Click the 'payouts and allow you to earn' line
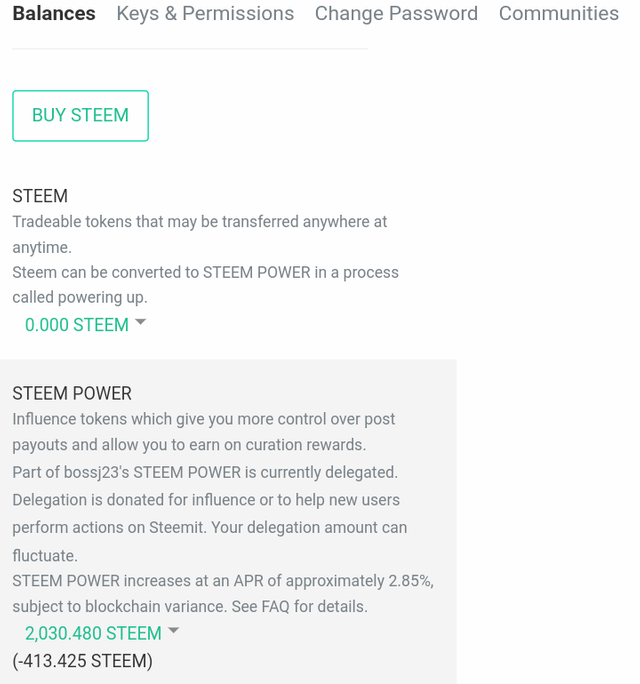This screenshot has height=684, width=640. (x=188, y=445)
